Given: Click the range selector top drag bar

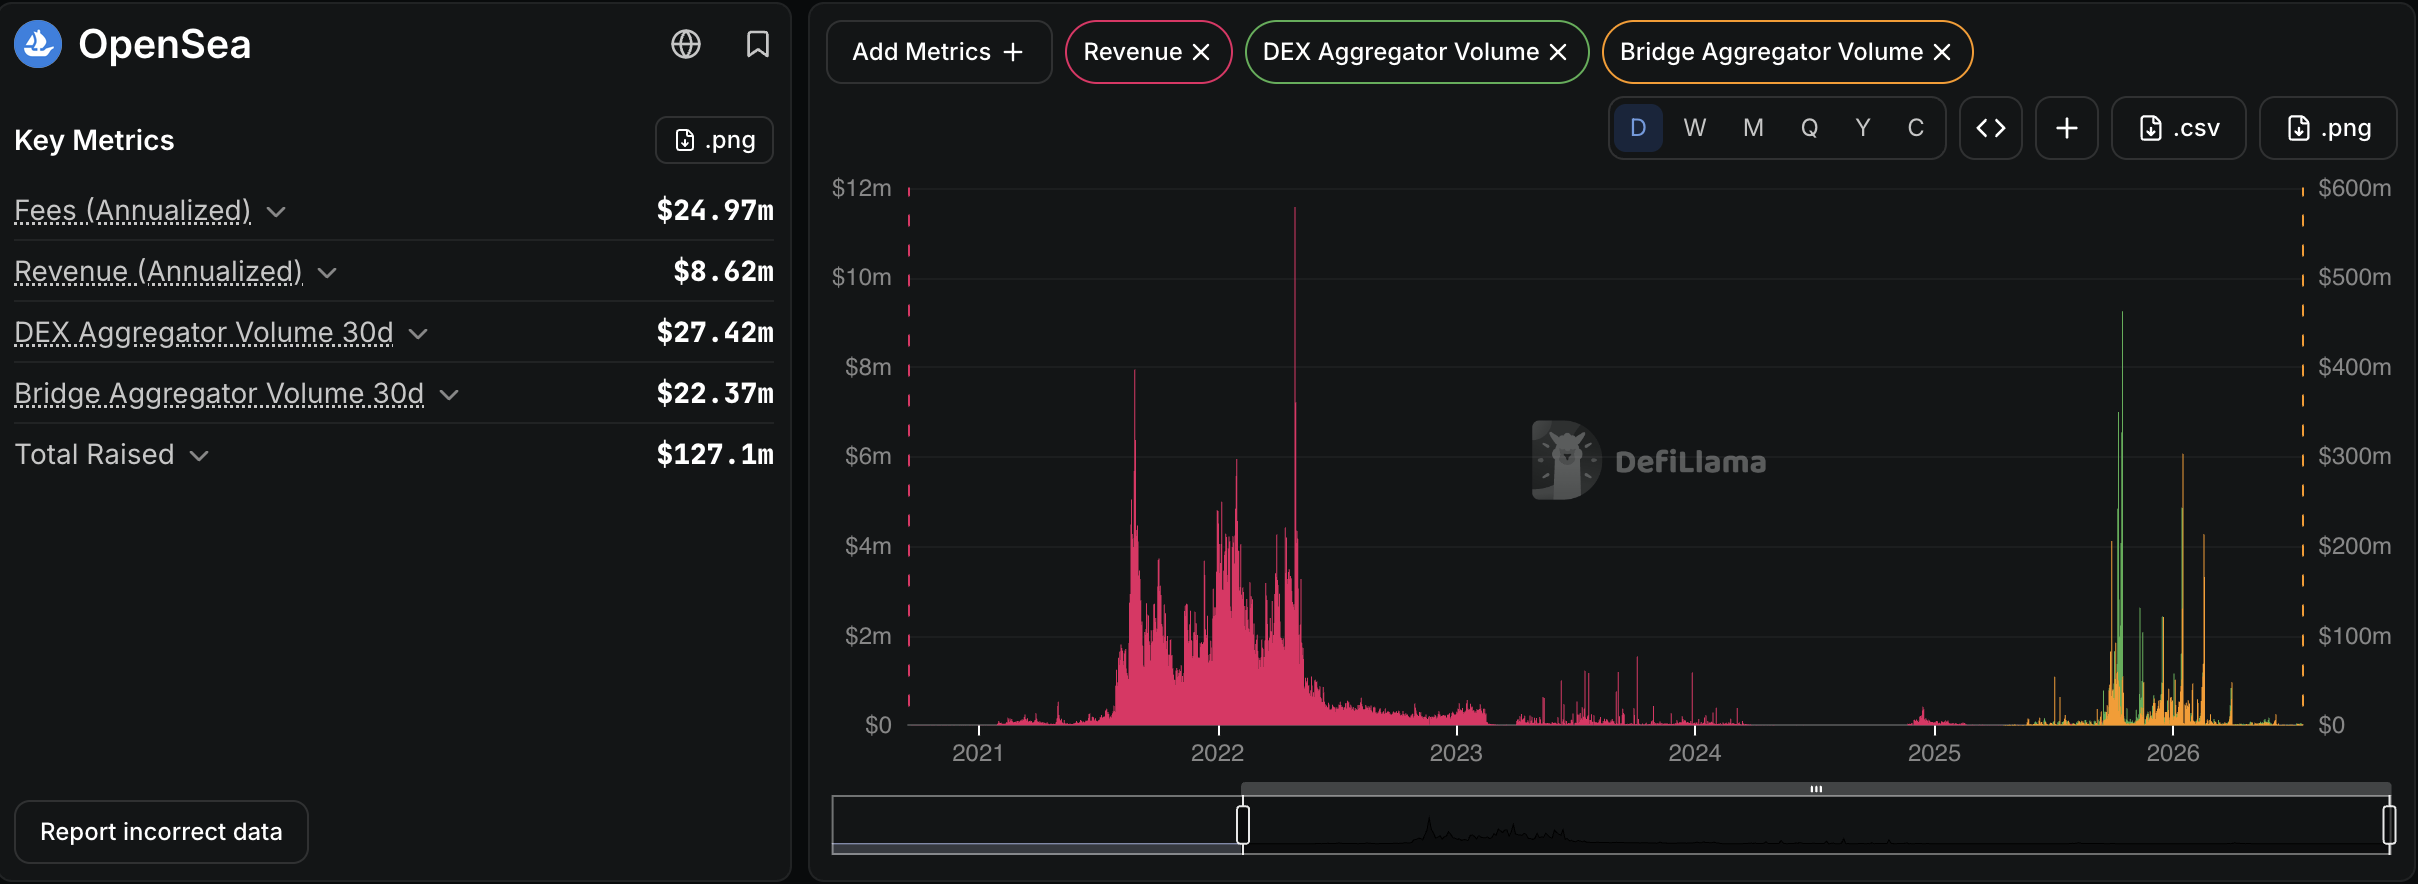Looking at the screenshot, I should point(1816,789).
